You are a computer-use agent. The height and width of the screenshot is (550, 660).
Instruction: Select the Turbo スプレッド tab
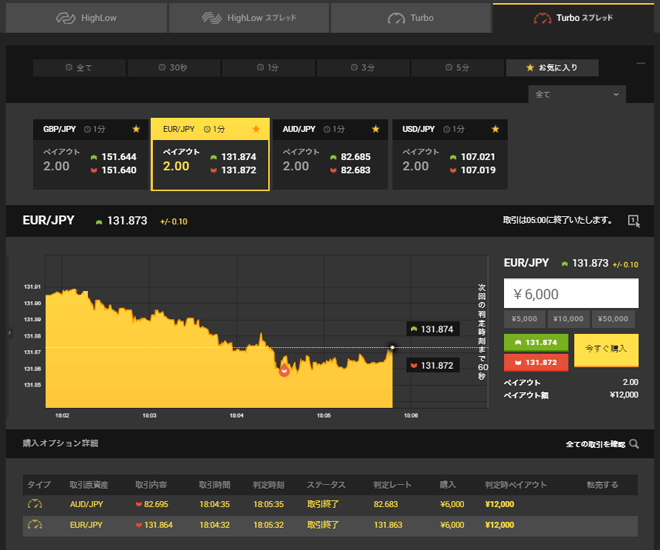(x=573, y=18)
